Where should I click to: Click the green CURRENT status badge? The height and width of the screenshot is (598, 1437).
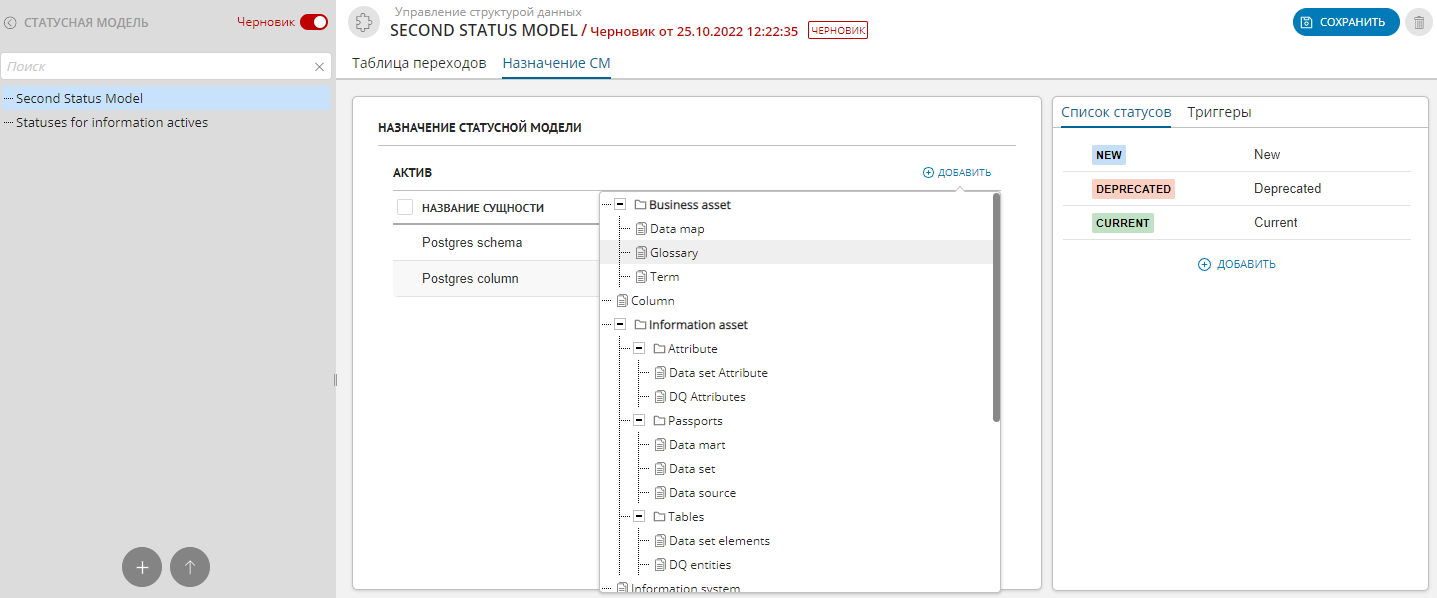1122,223
